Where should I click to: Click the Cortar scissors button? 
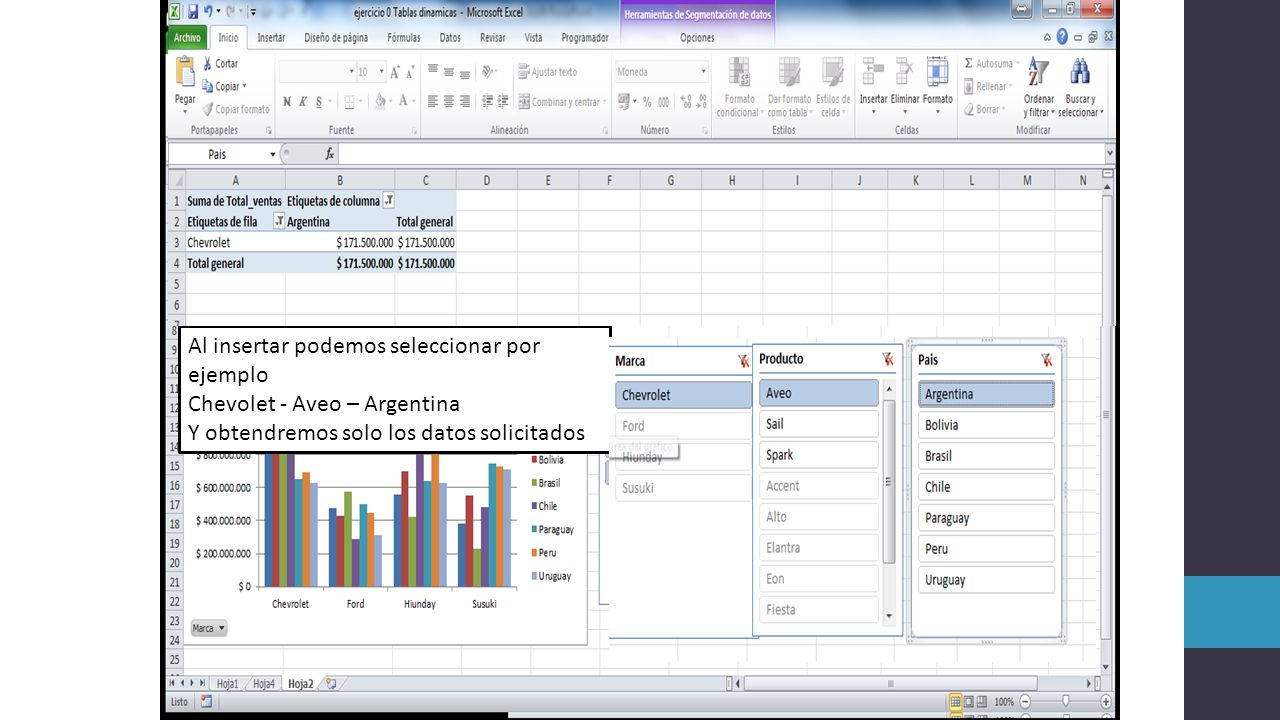221,64
